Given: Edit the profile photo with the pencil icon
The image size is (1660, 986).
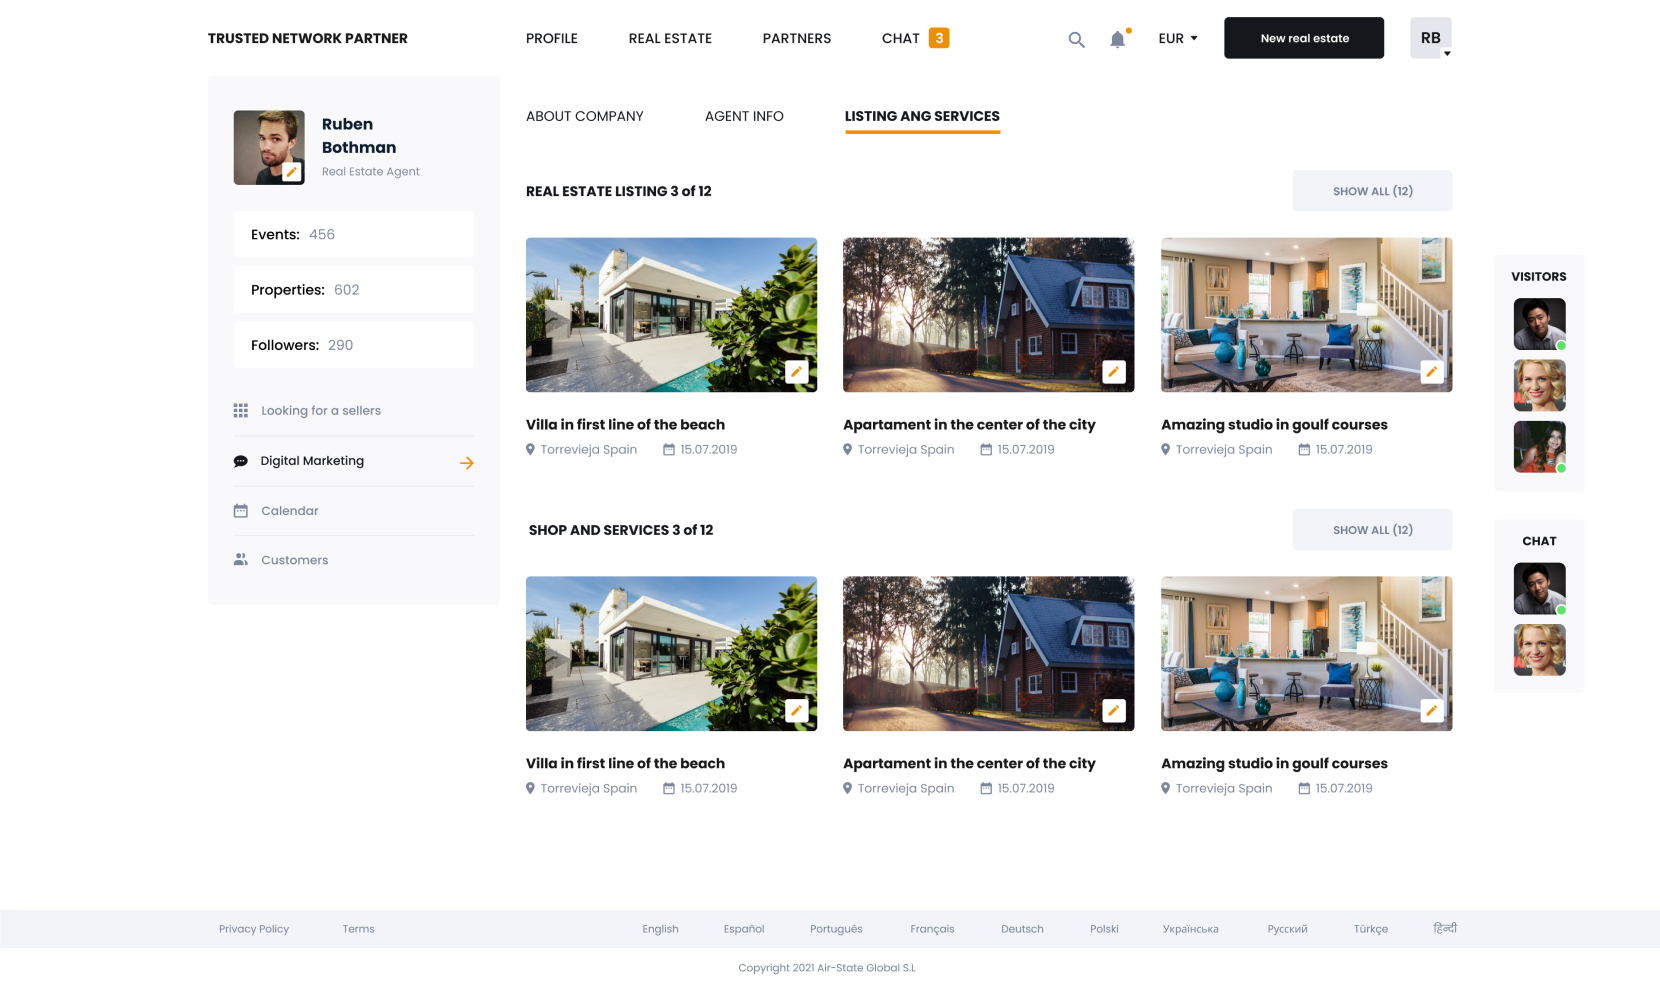Looking at the screenshot, I should (x=291, y=172).
